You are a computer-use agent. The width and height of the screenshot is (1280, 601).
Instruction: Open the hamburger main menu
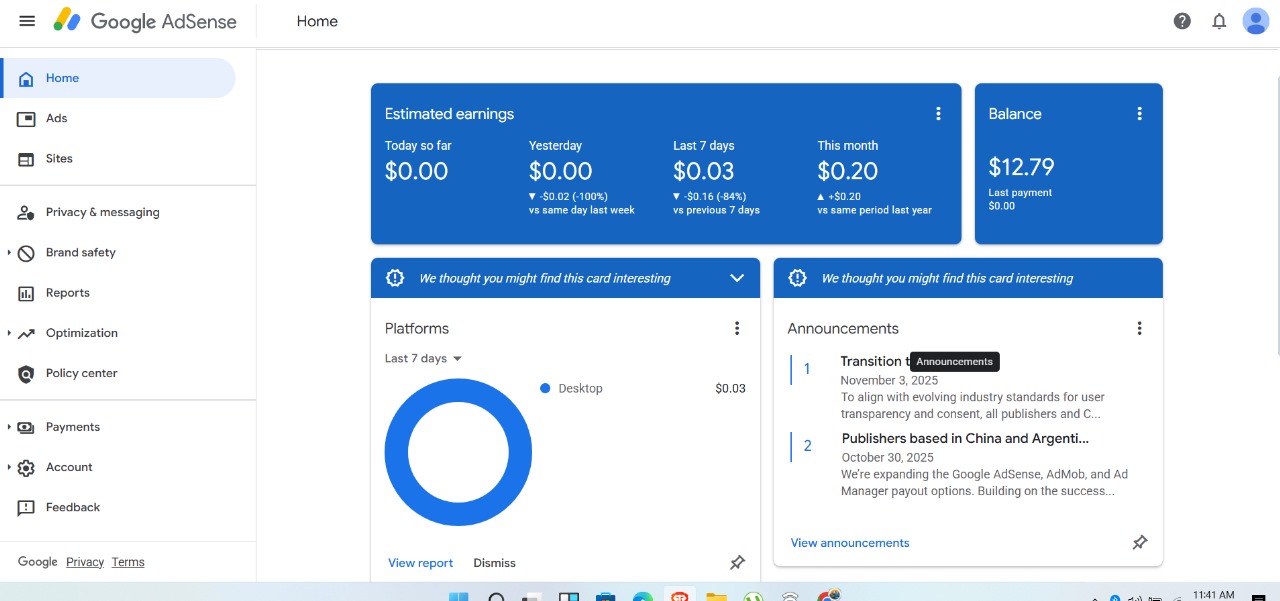click(27, 21)
